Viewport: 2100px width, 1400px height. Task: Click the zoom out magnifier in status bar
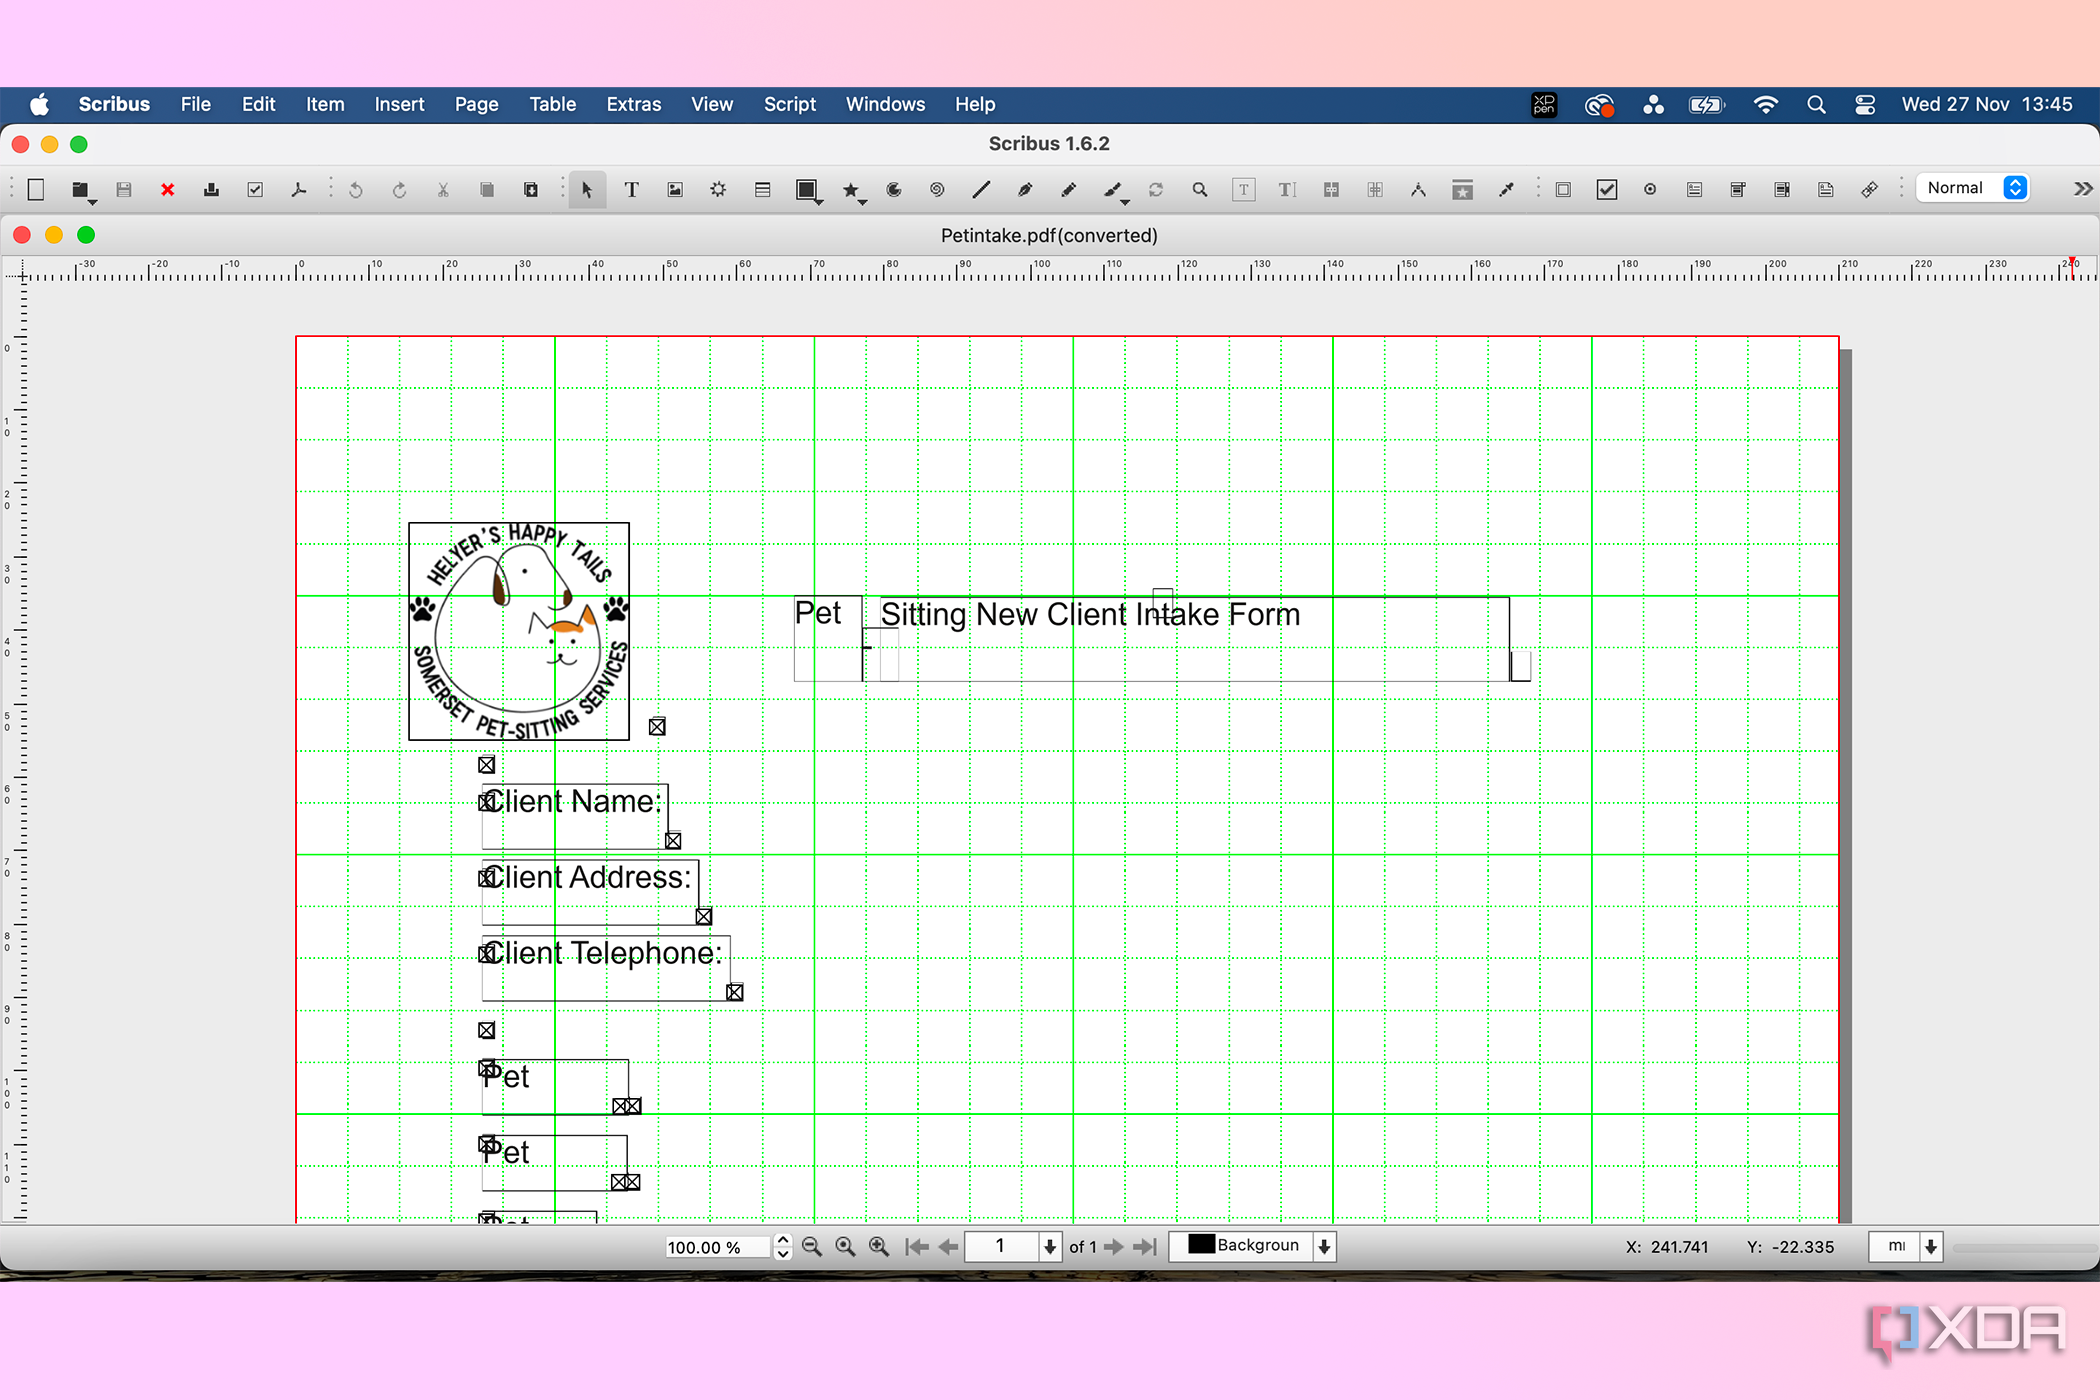812,1247
